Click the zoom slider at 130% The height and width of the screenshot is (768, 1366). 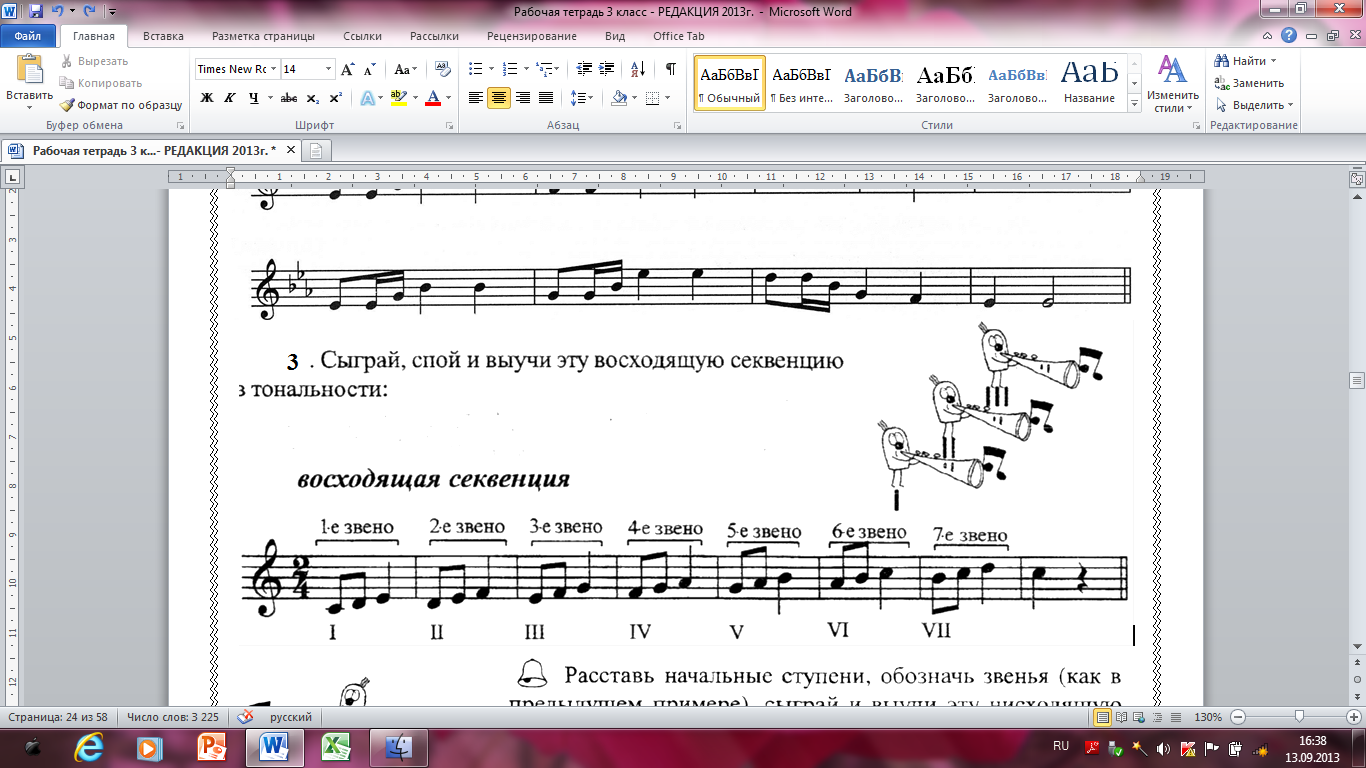pos(1298,717)
